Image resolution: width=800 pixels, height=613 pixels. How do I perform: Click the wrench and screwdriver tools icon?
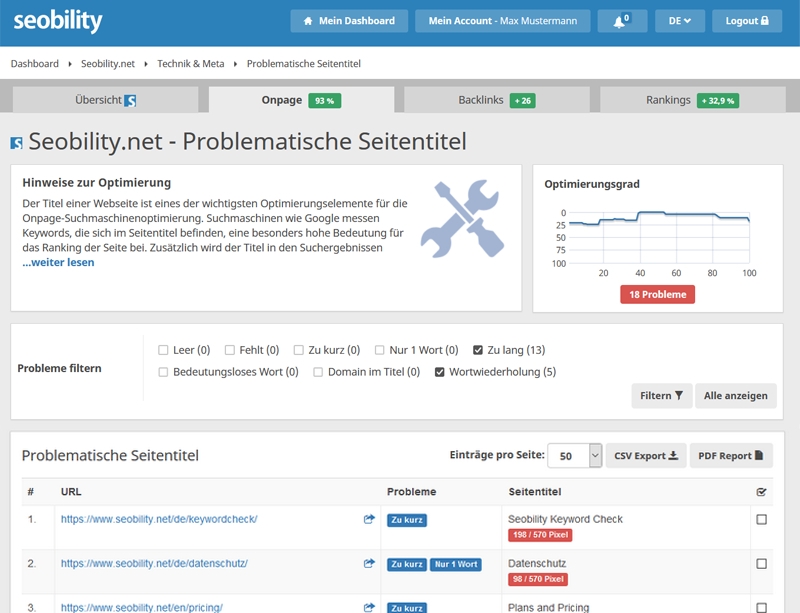(455, 213)
